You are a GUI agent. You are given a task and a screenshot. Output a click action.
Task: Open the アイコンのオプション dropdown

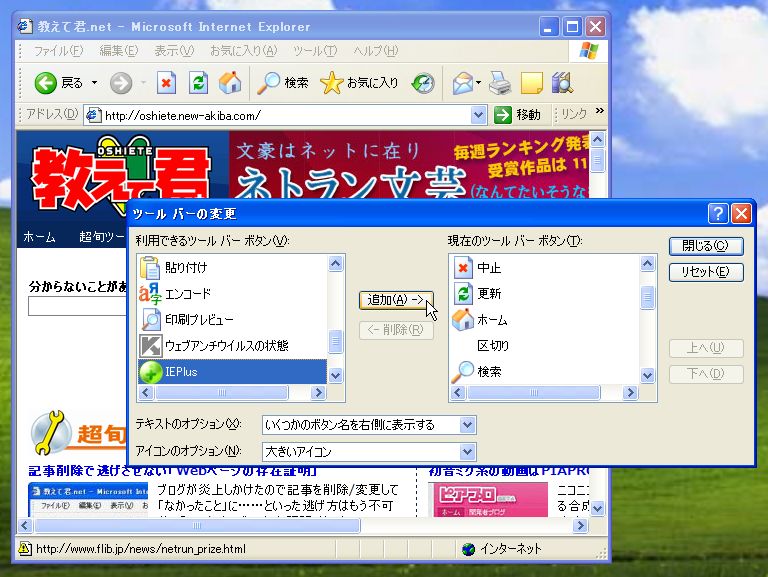click(x=467, y=451)
